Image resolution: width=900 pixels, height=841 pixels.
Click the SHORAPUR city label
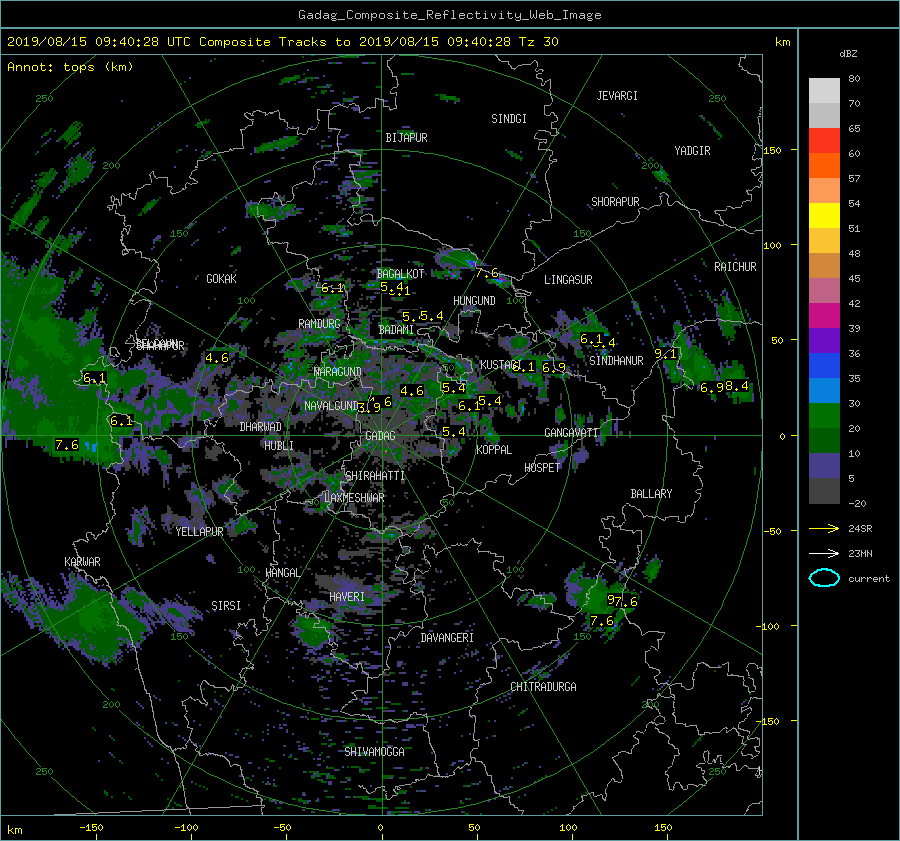pos(615,202)
